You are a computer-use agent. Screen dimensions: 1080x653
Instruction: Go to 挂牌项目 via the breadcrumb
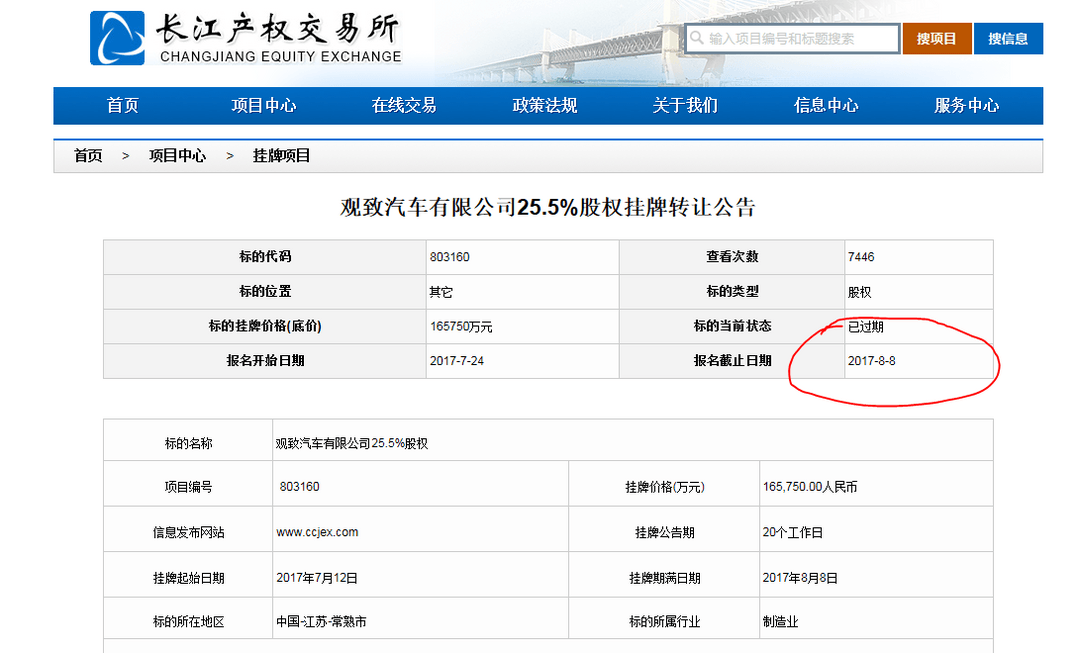[x=281, y=156]
